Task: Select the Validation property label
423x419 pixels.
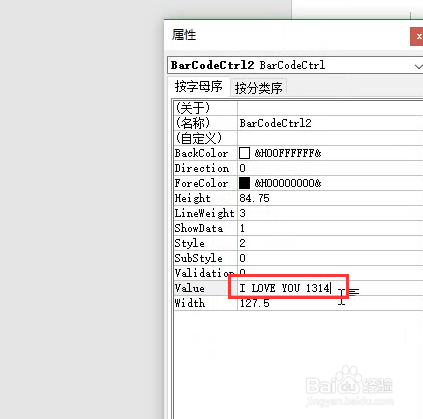Action: point(204,273)
